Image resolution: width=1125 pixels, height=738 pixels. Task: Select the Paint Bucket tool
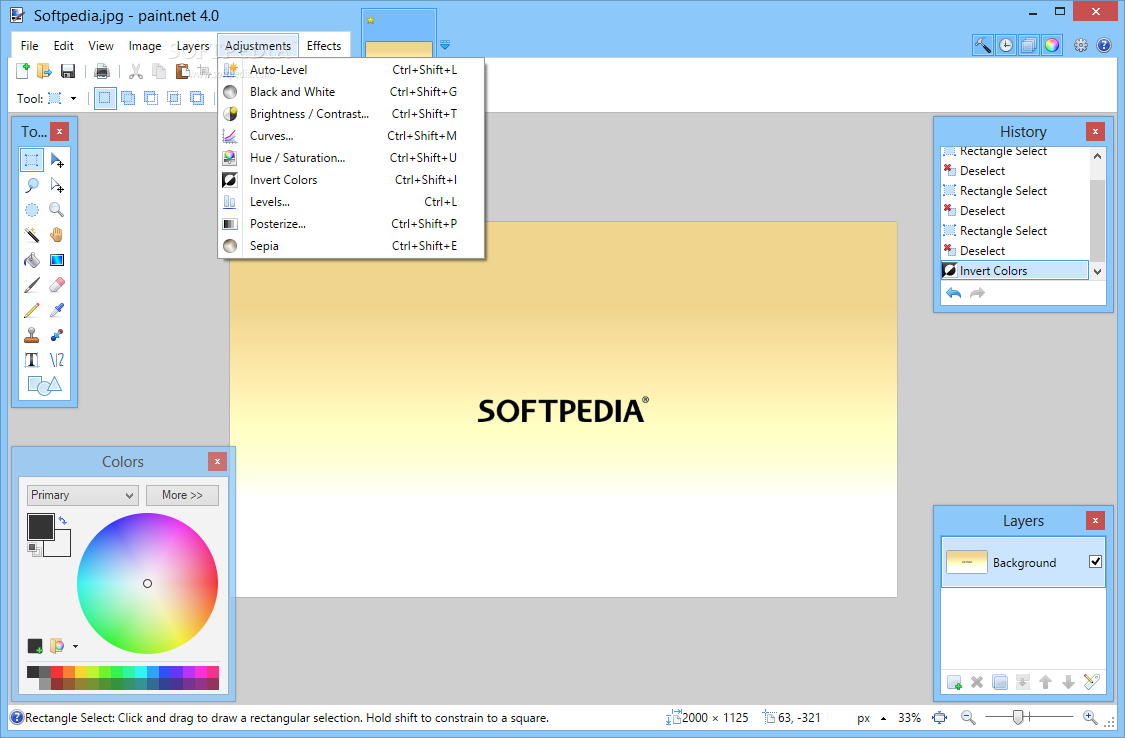(32, 260)
